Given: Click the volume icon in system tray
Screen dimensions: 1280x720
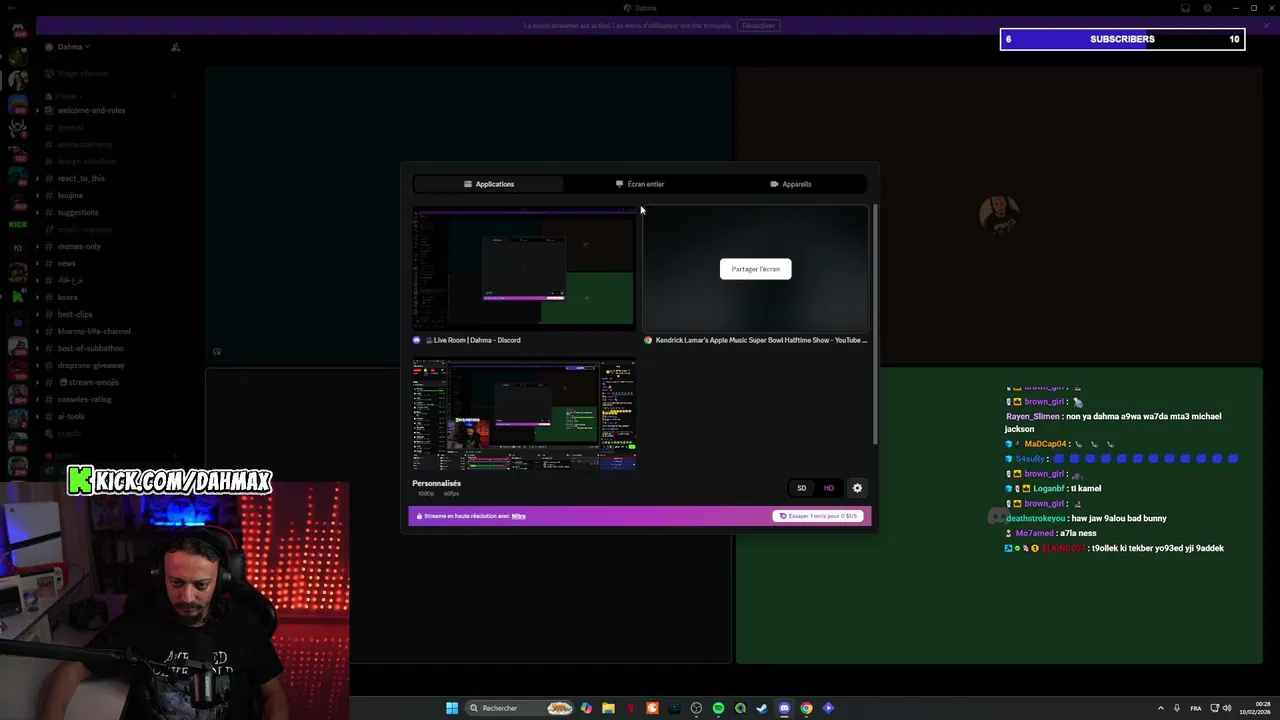Looking at the screenshot, I should tap(1228, 708).
